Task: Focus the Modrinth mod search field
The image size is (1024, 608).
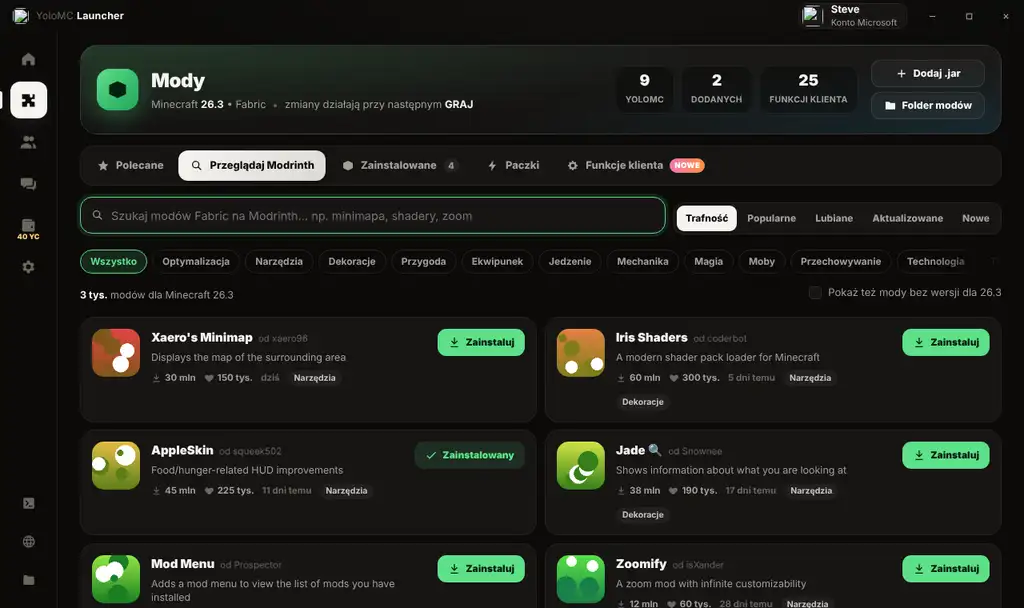Action: pyautogui.click(x=373, y=216)
